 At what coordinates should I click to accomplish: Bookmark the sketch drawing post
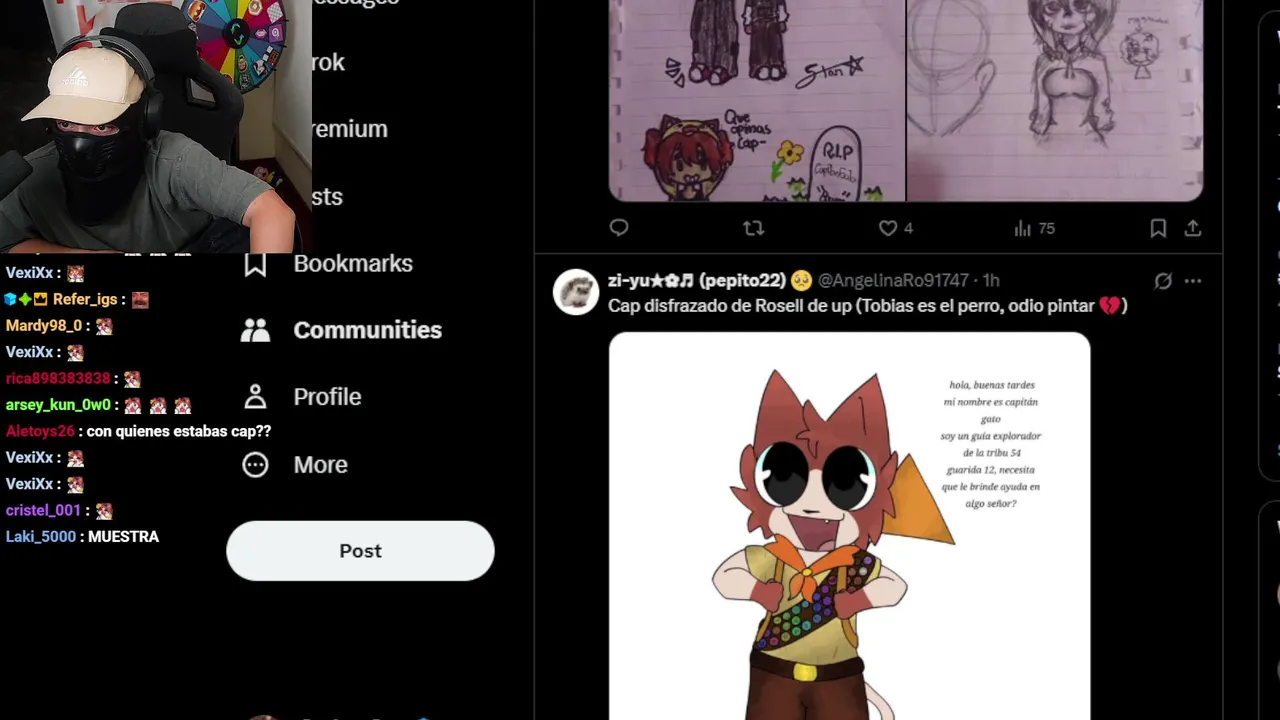(1158, 228)
